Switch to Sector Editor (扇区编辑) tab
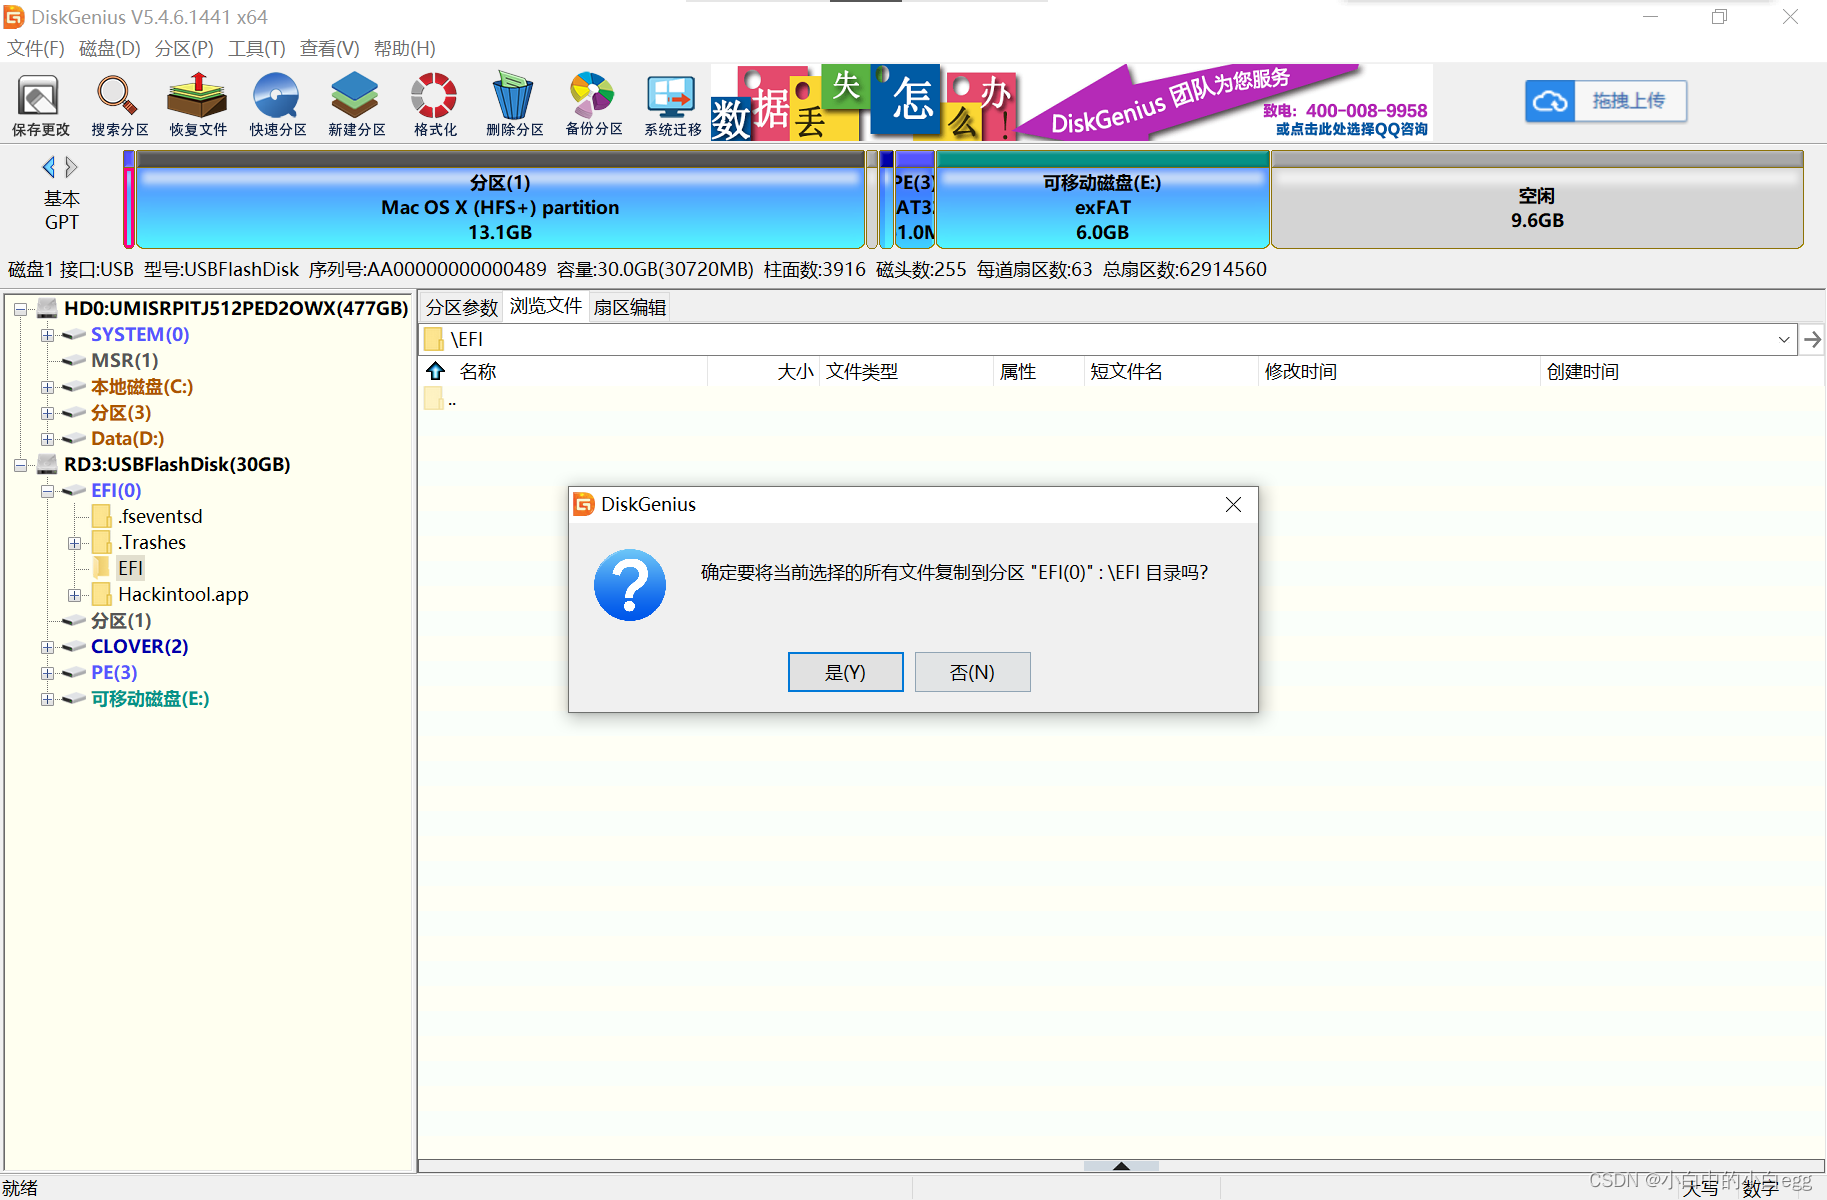 click(x=630, y=307)
